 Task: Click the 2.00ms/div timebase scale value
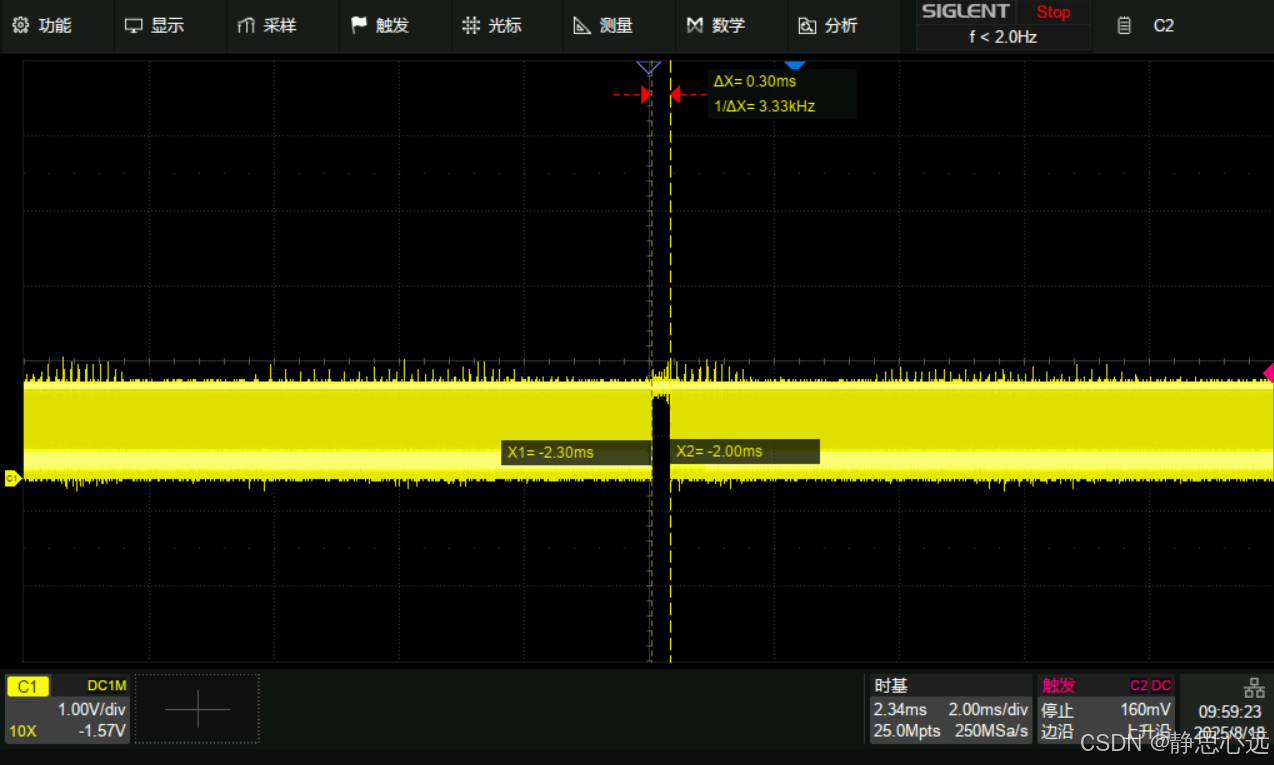tap(988, 710)
